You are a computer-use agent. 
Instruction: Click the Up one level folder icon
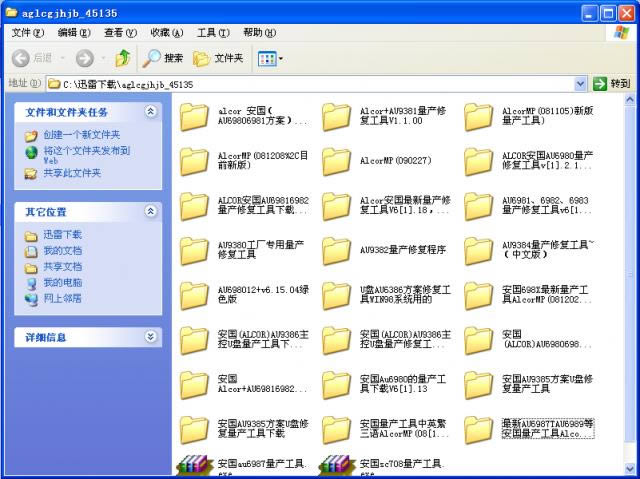[122, 58]
